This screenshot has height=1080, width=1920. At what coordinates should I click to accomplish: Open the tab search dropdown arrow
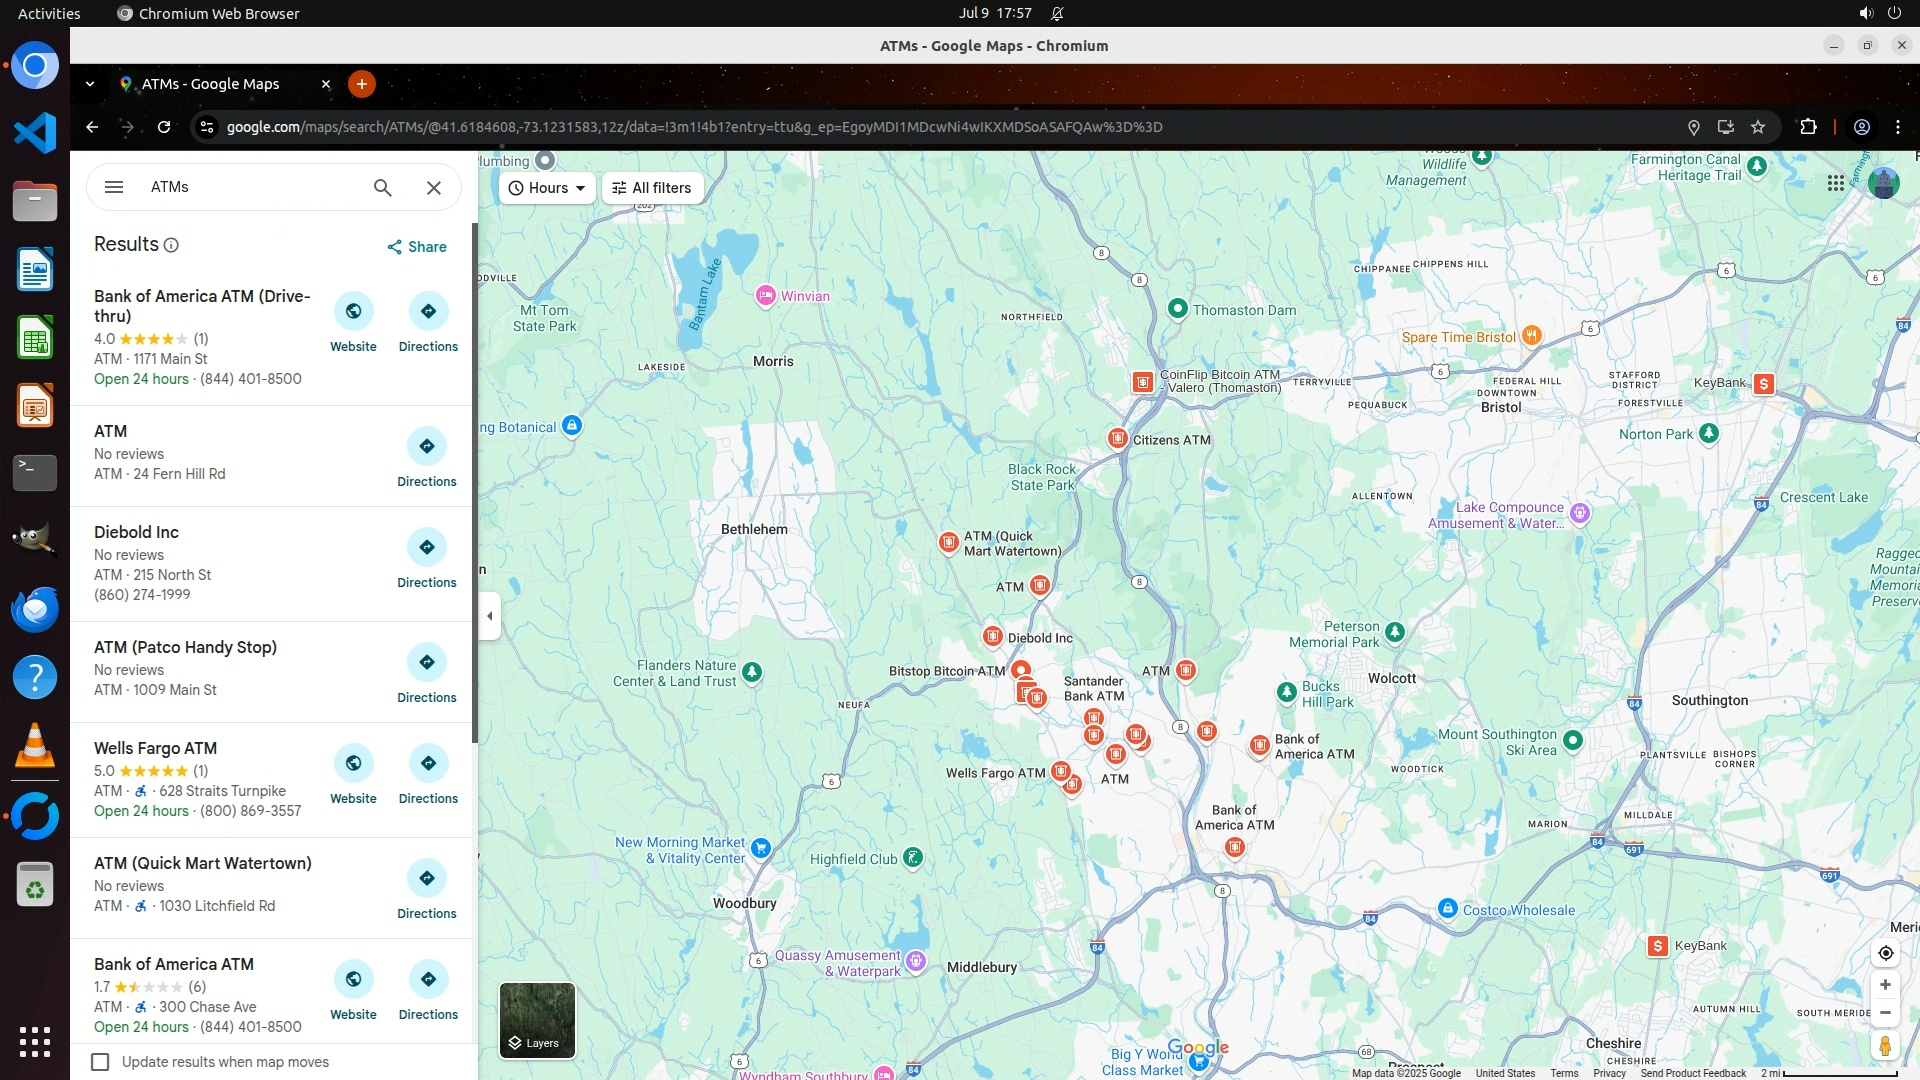(90, 84)
